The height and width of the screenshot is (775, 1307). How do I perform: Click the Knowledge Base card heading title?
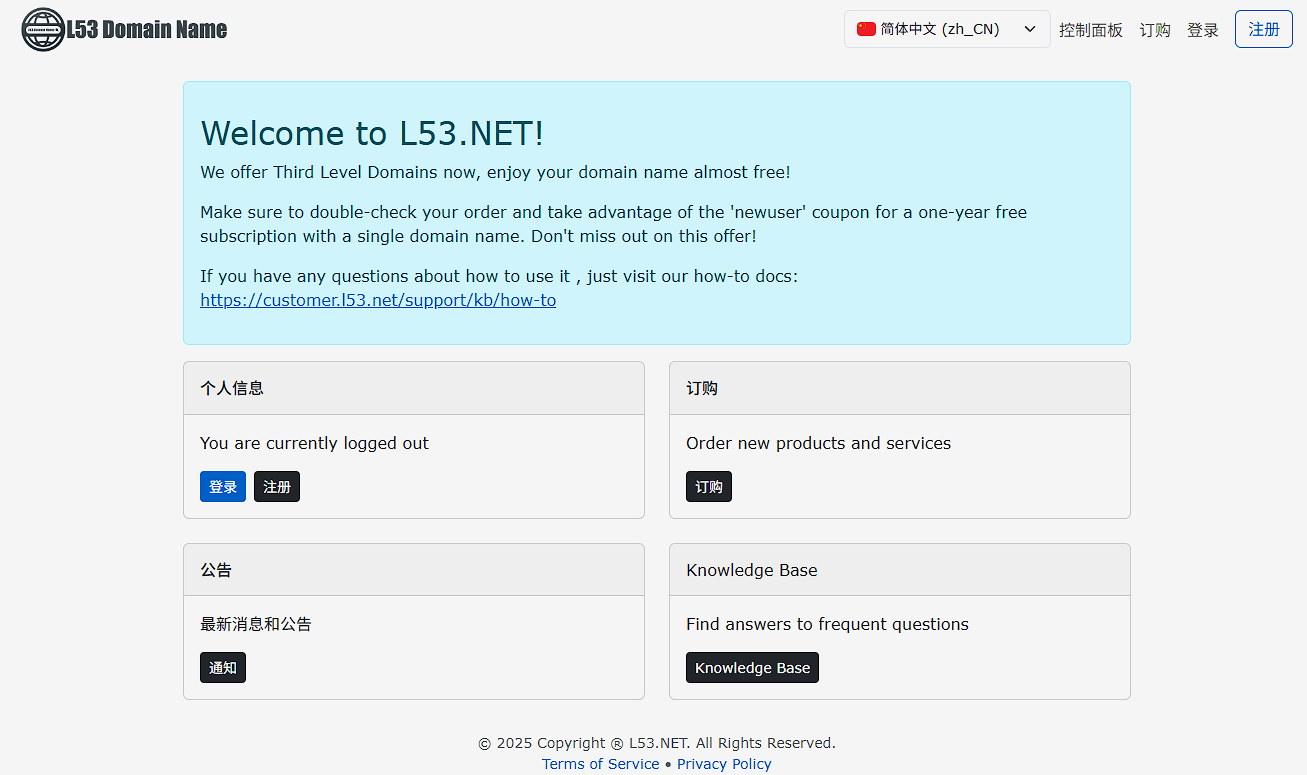(x=751, y=570)
